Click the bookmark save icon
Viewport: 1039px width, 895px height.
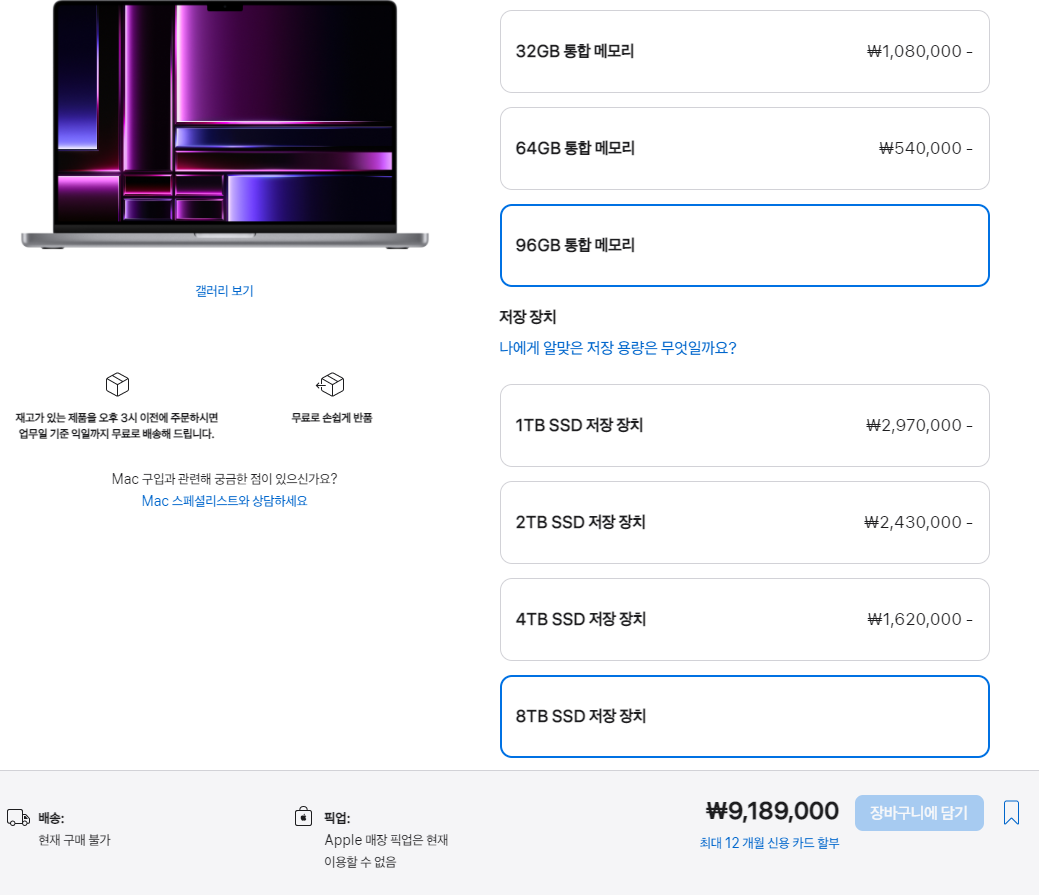pyautogui.click(x=1011, y=812)
